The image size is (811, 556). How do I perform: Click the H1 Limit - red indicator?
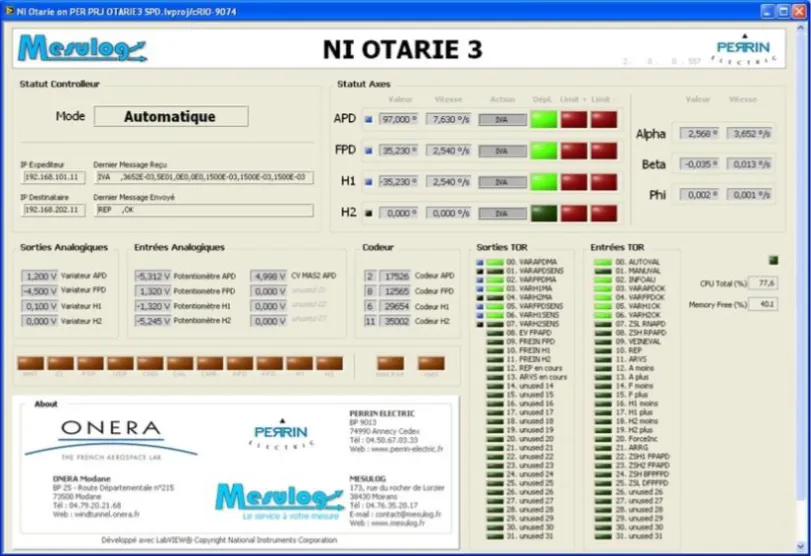[604, 182]
